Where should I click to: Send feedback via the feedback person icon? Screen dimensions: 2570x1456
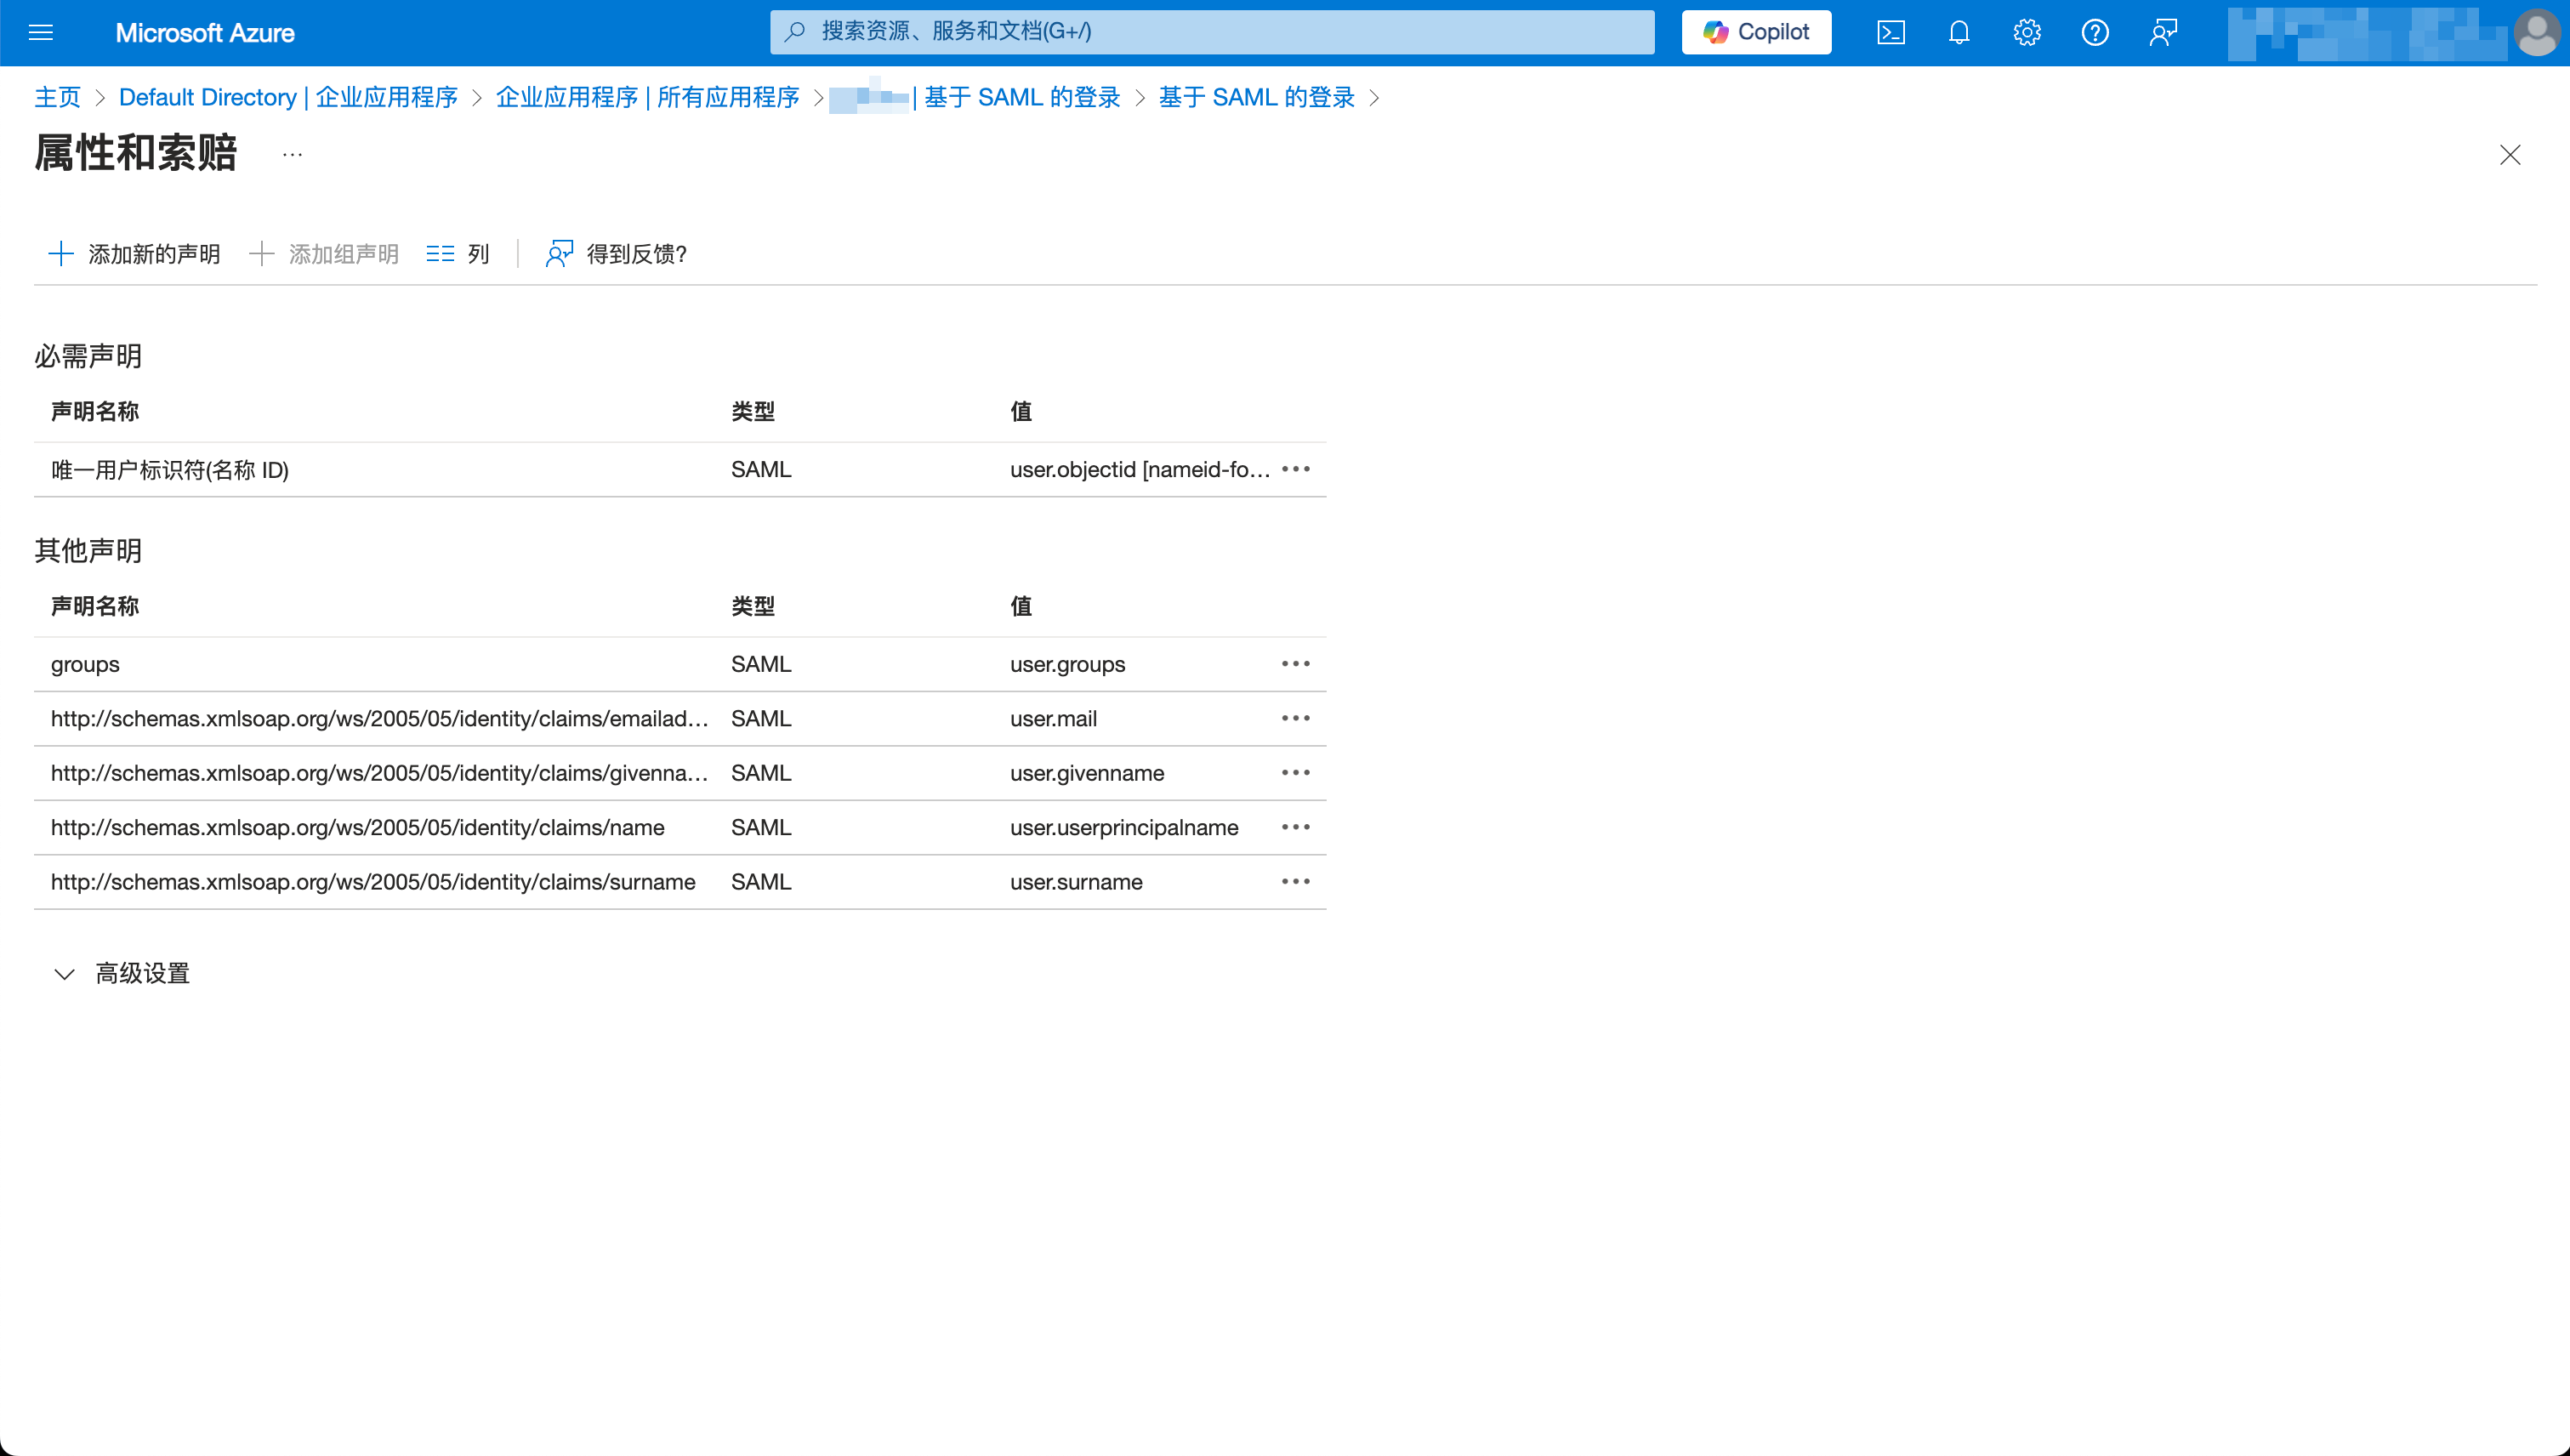pos(2162,32)
